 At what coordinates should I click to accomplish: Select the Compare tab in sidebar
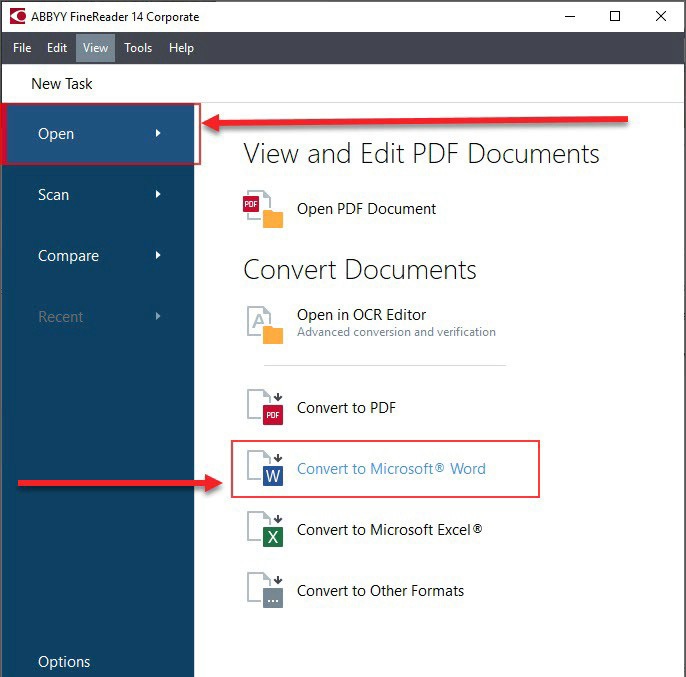tap(68, 256)
